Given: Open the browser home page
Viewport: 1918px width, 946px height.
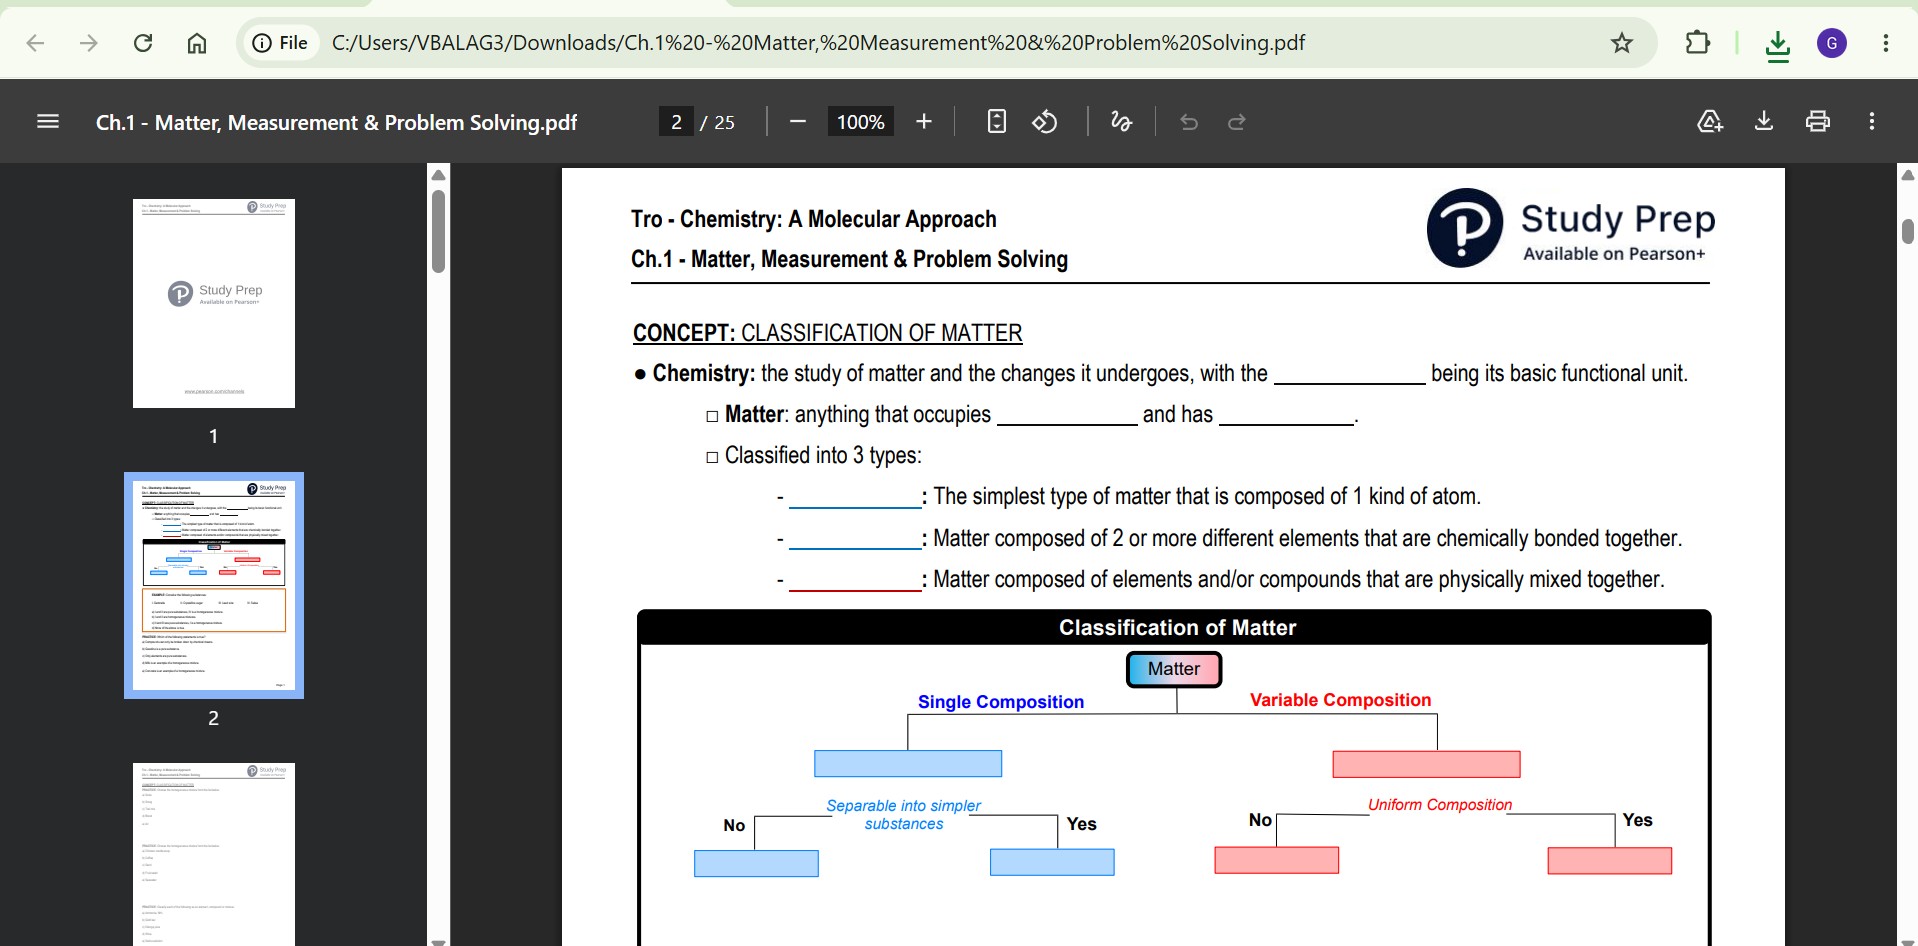Looking at the screenshot, I should pyautogui.click(x=197, y=43).
